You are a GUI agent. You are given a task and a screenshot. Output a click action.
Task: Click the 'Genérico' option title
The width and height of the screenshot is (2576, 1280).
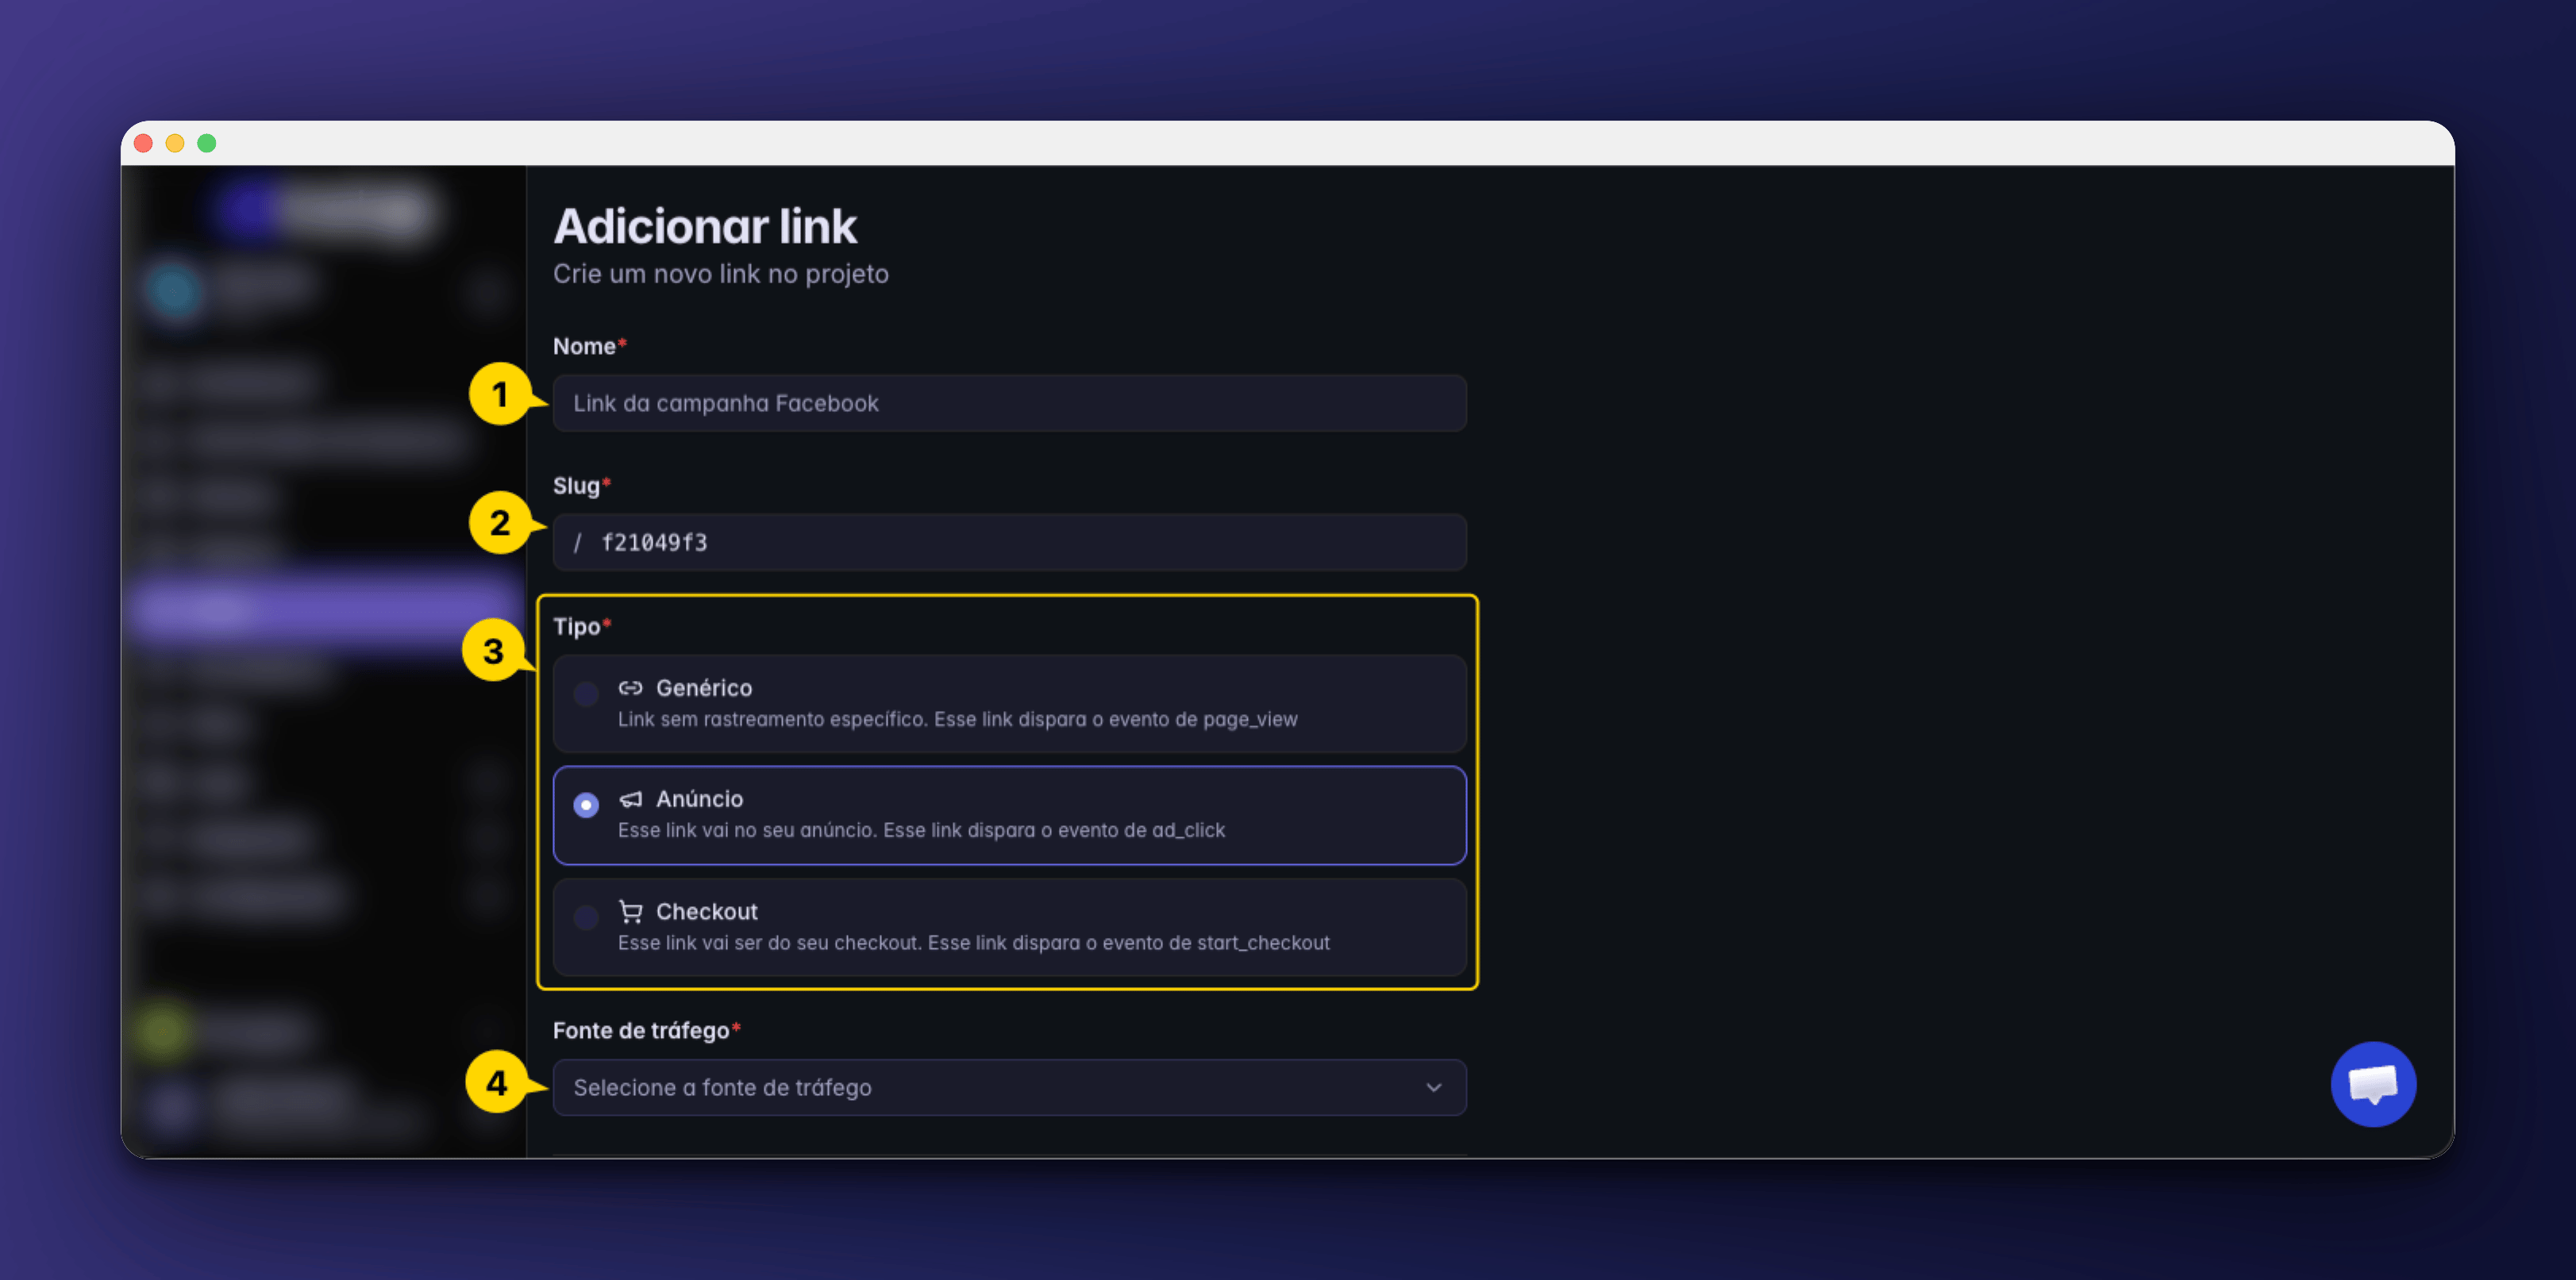point(704,688)
